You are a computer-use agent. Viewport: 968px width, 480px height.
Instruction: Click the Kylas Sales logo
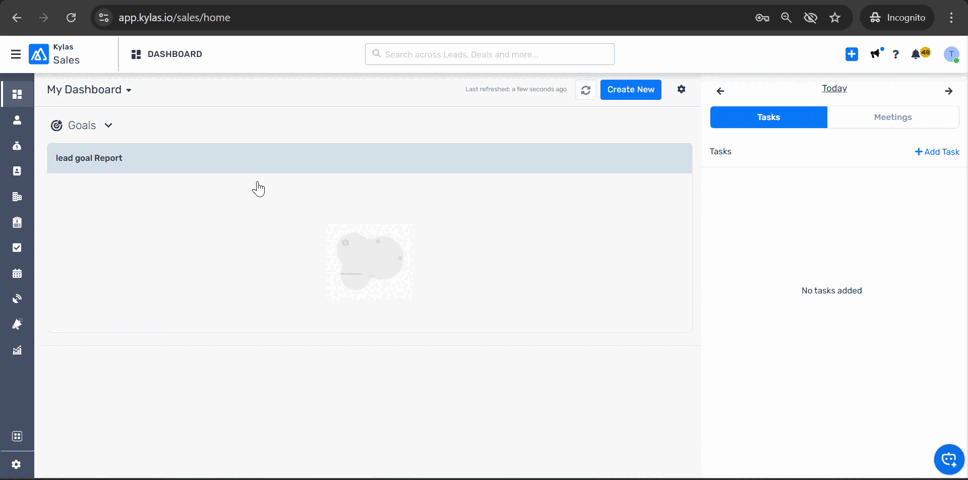pyautogui.click(x=56, y=54)
